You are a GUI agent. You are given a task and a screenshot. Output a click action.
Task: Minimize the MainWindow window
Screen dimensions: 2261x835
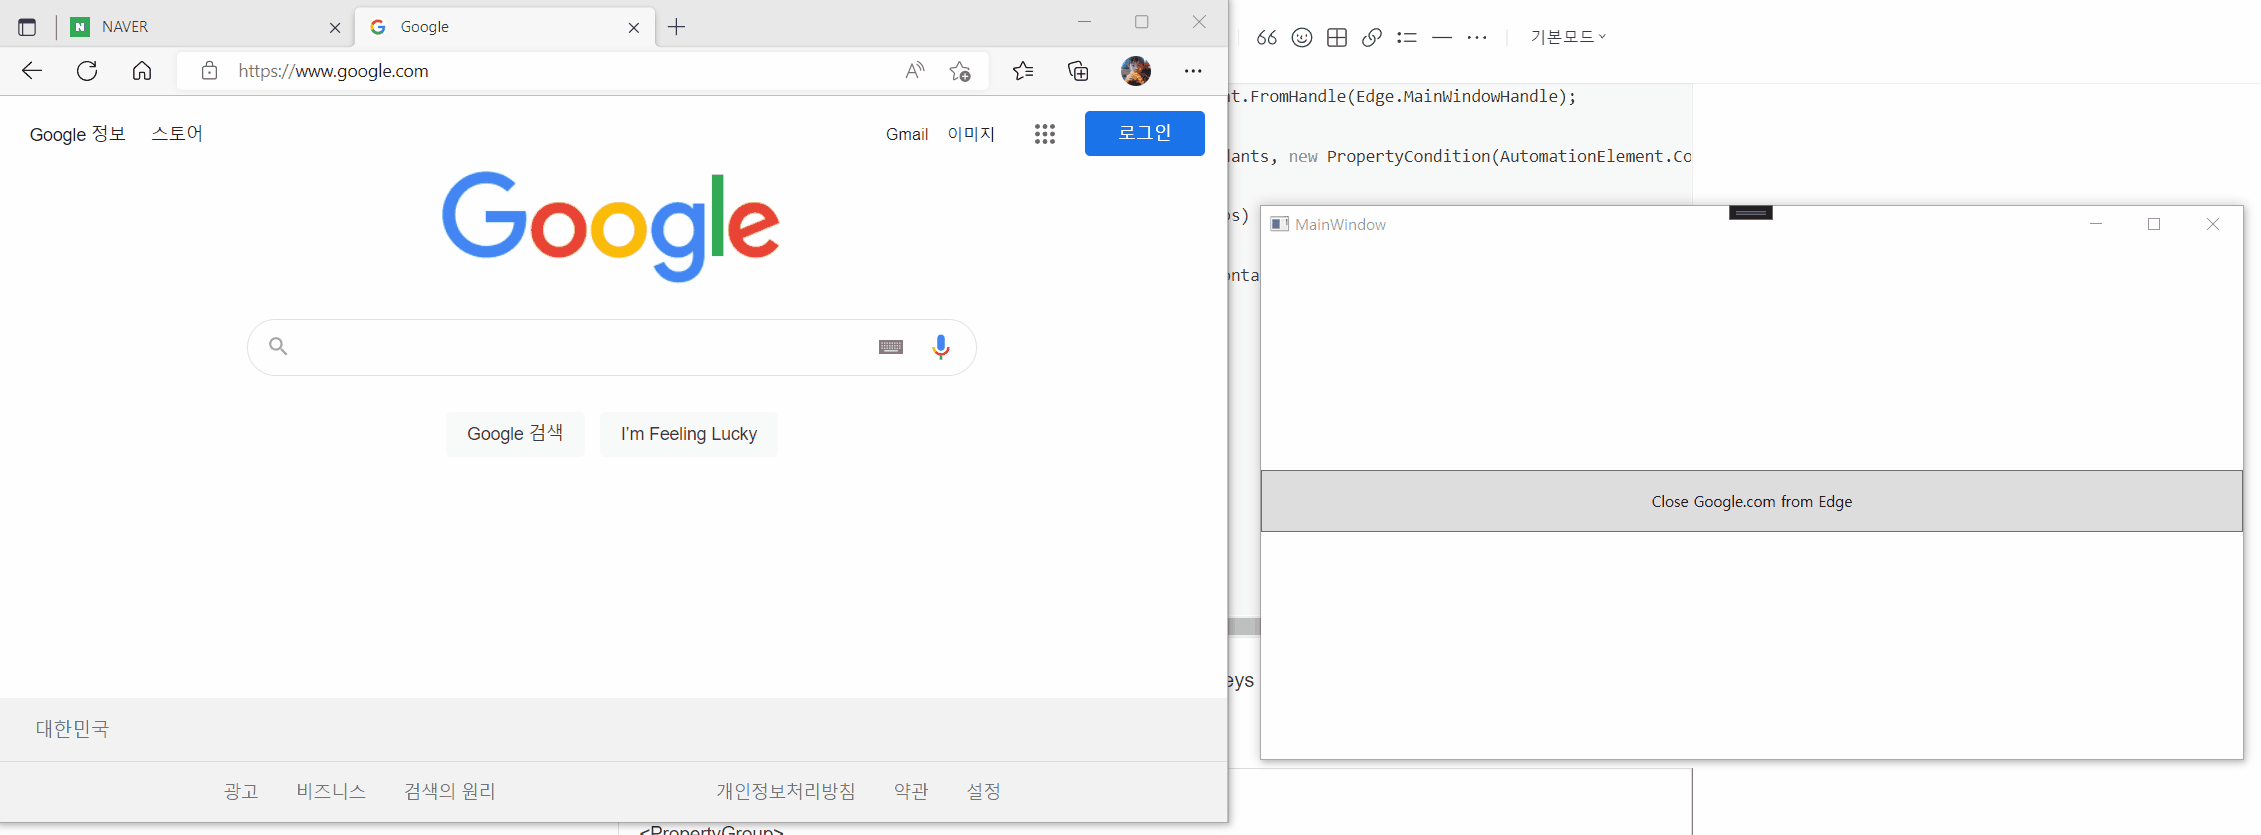coord(2096,224)
